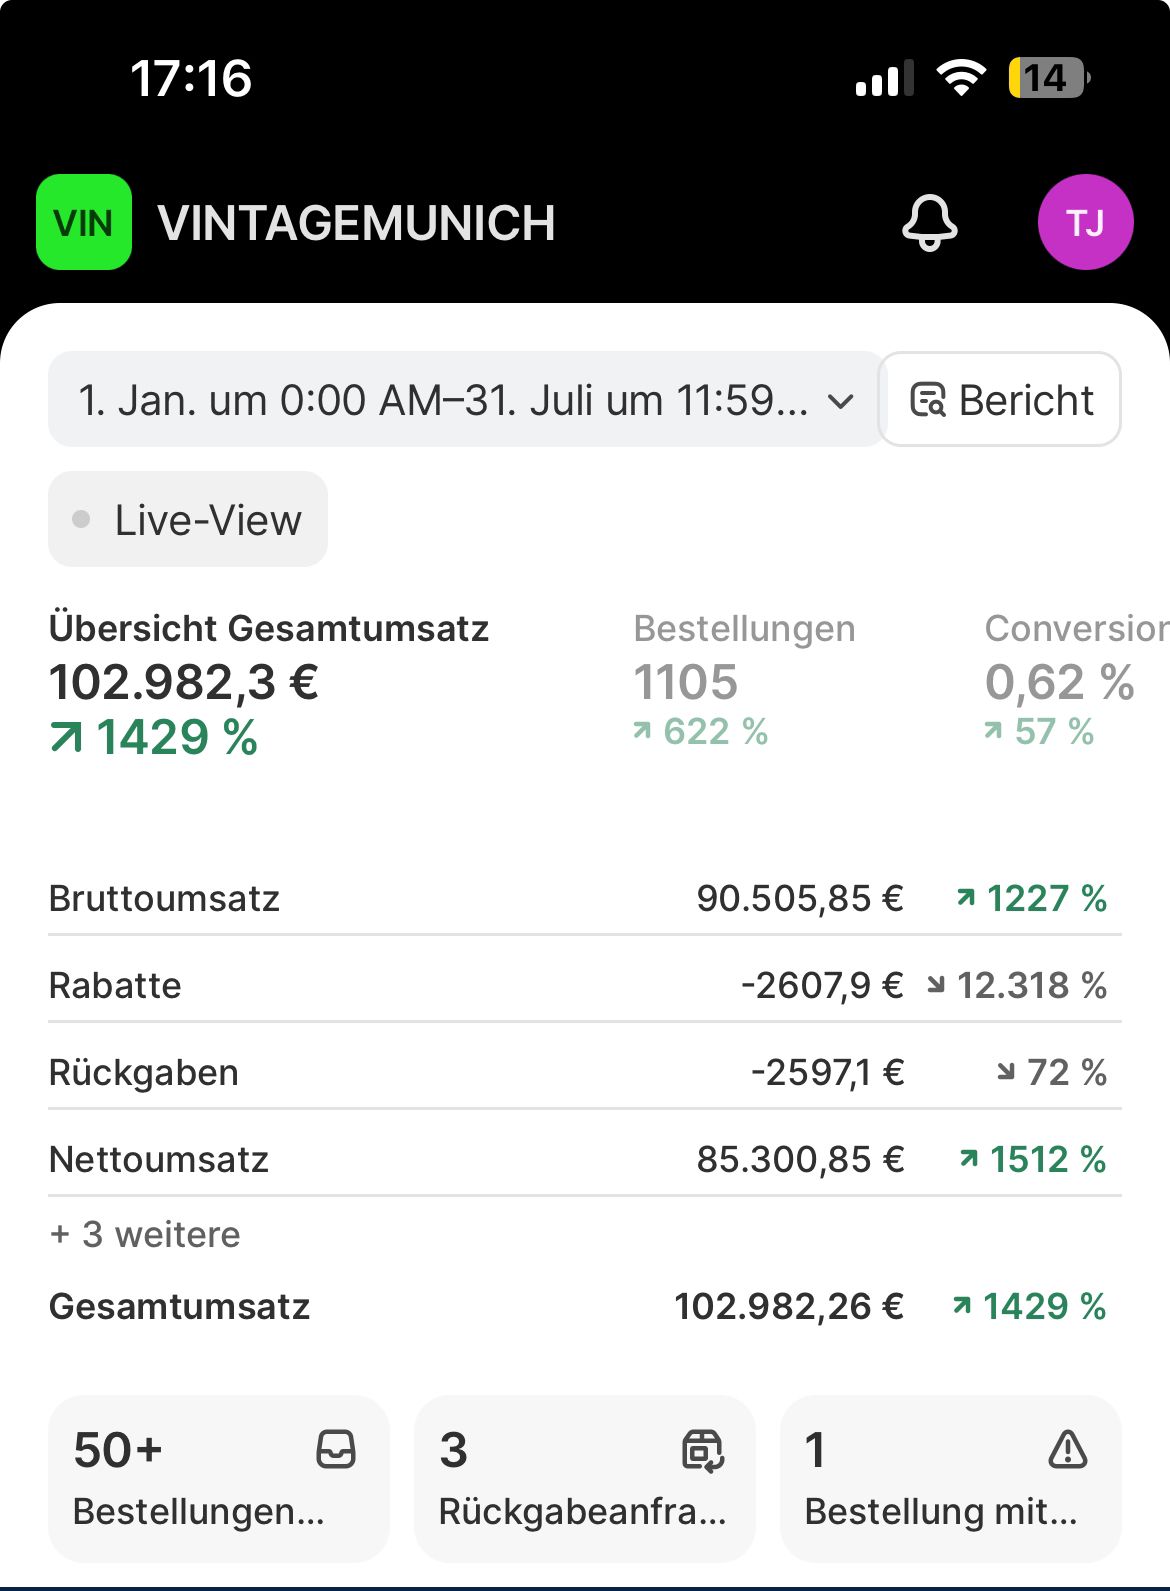Open the Nettoumsatz row
The image size is (1170, 1591).
[x=584, y=1159]
